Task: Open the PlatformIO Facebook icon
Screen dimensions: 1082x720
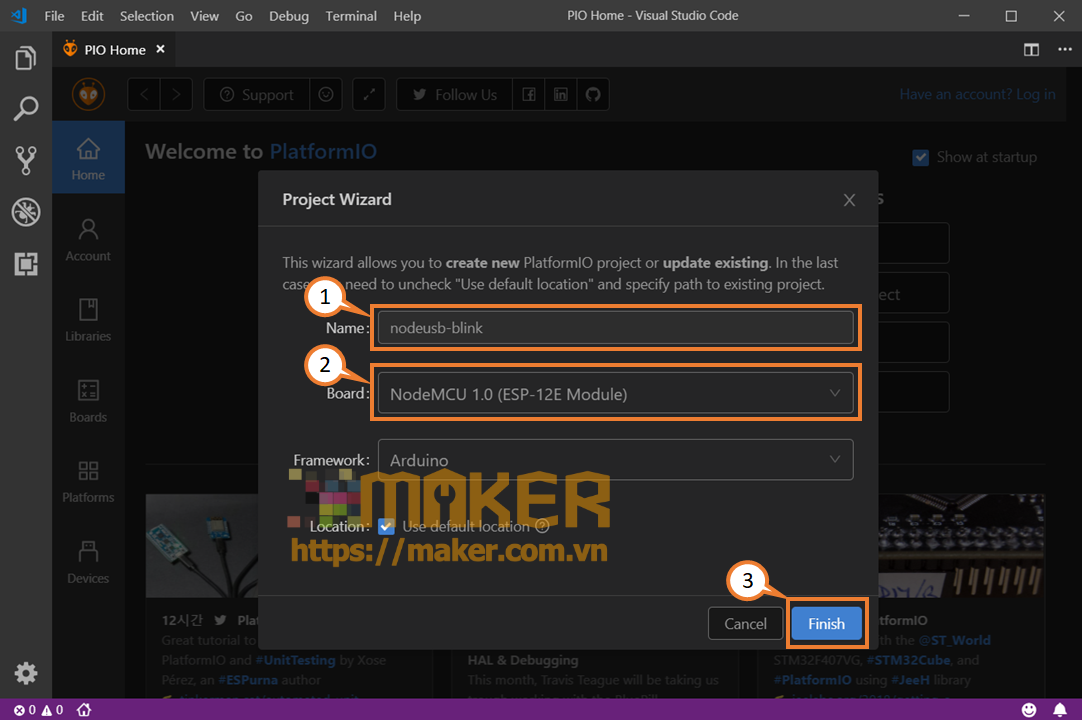Action: pos(529,95)
